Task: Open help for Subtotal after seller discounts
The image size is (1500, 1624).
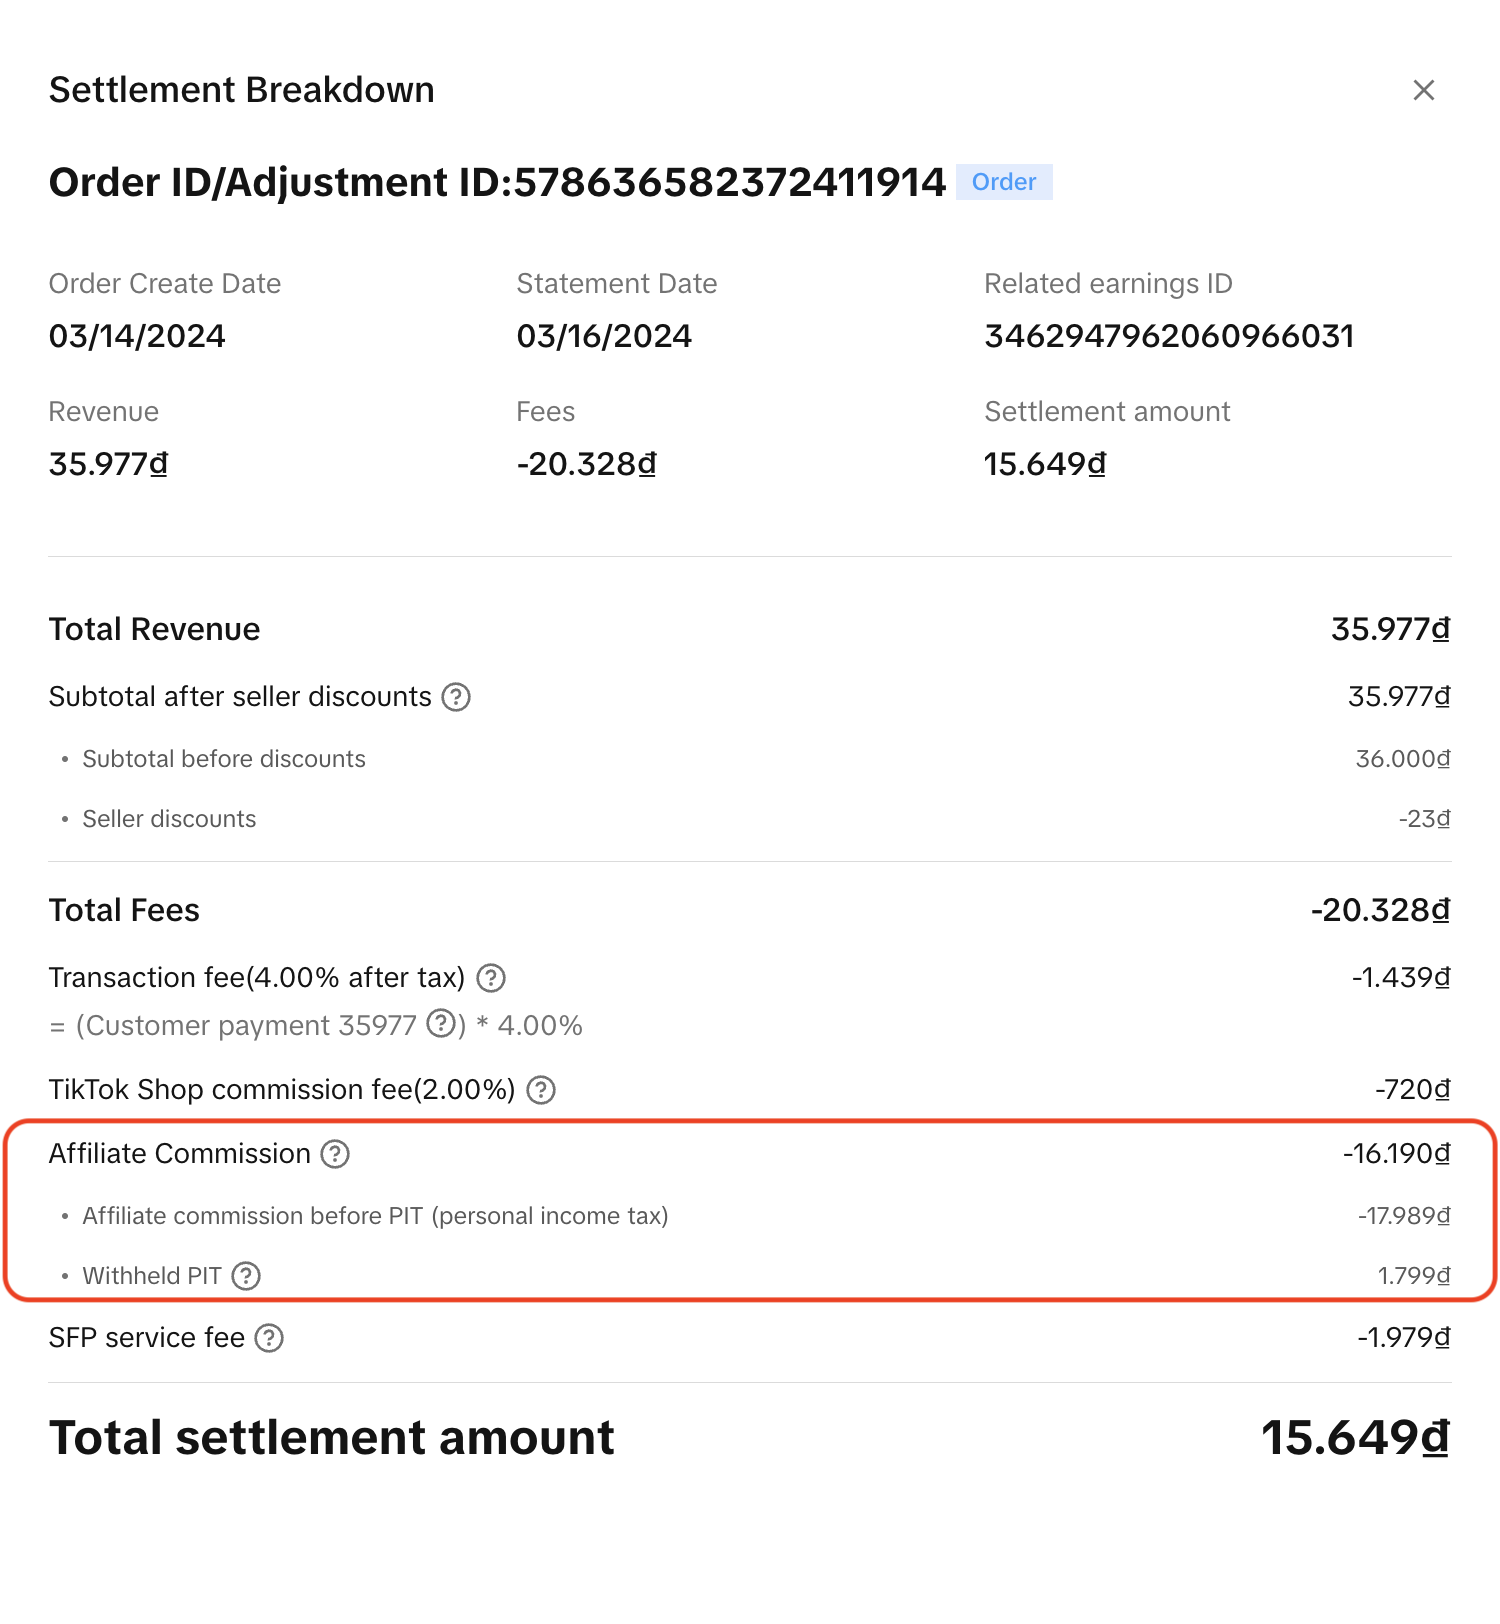Action: click(x=456, y=697)
